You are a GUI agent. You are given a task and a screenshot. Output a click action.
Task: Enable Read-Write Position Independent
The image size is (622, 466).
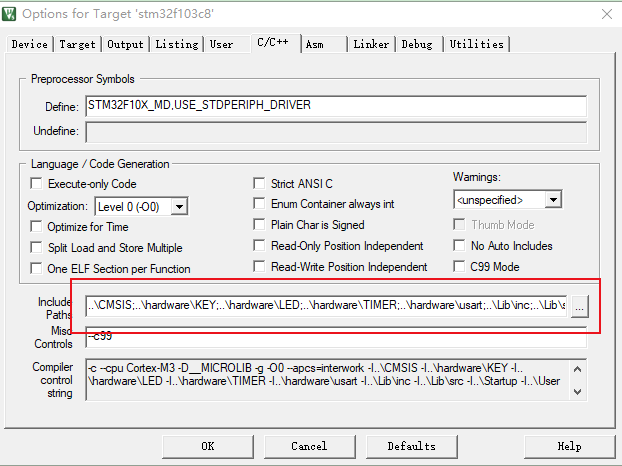point(259,267)
